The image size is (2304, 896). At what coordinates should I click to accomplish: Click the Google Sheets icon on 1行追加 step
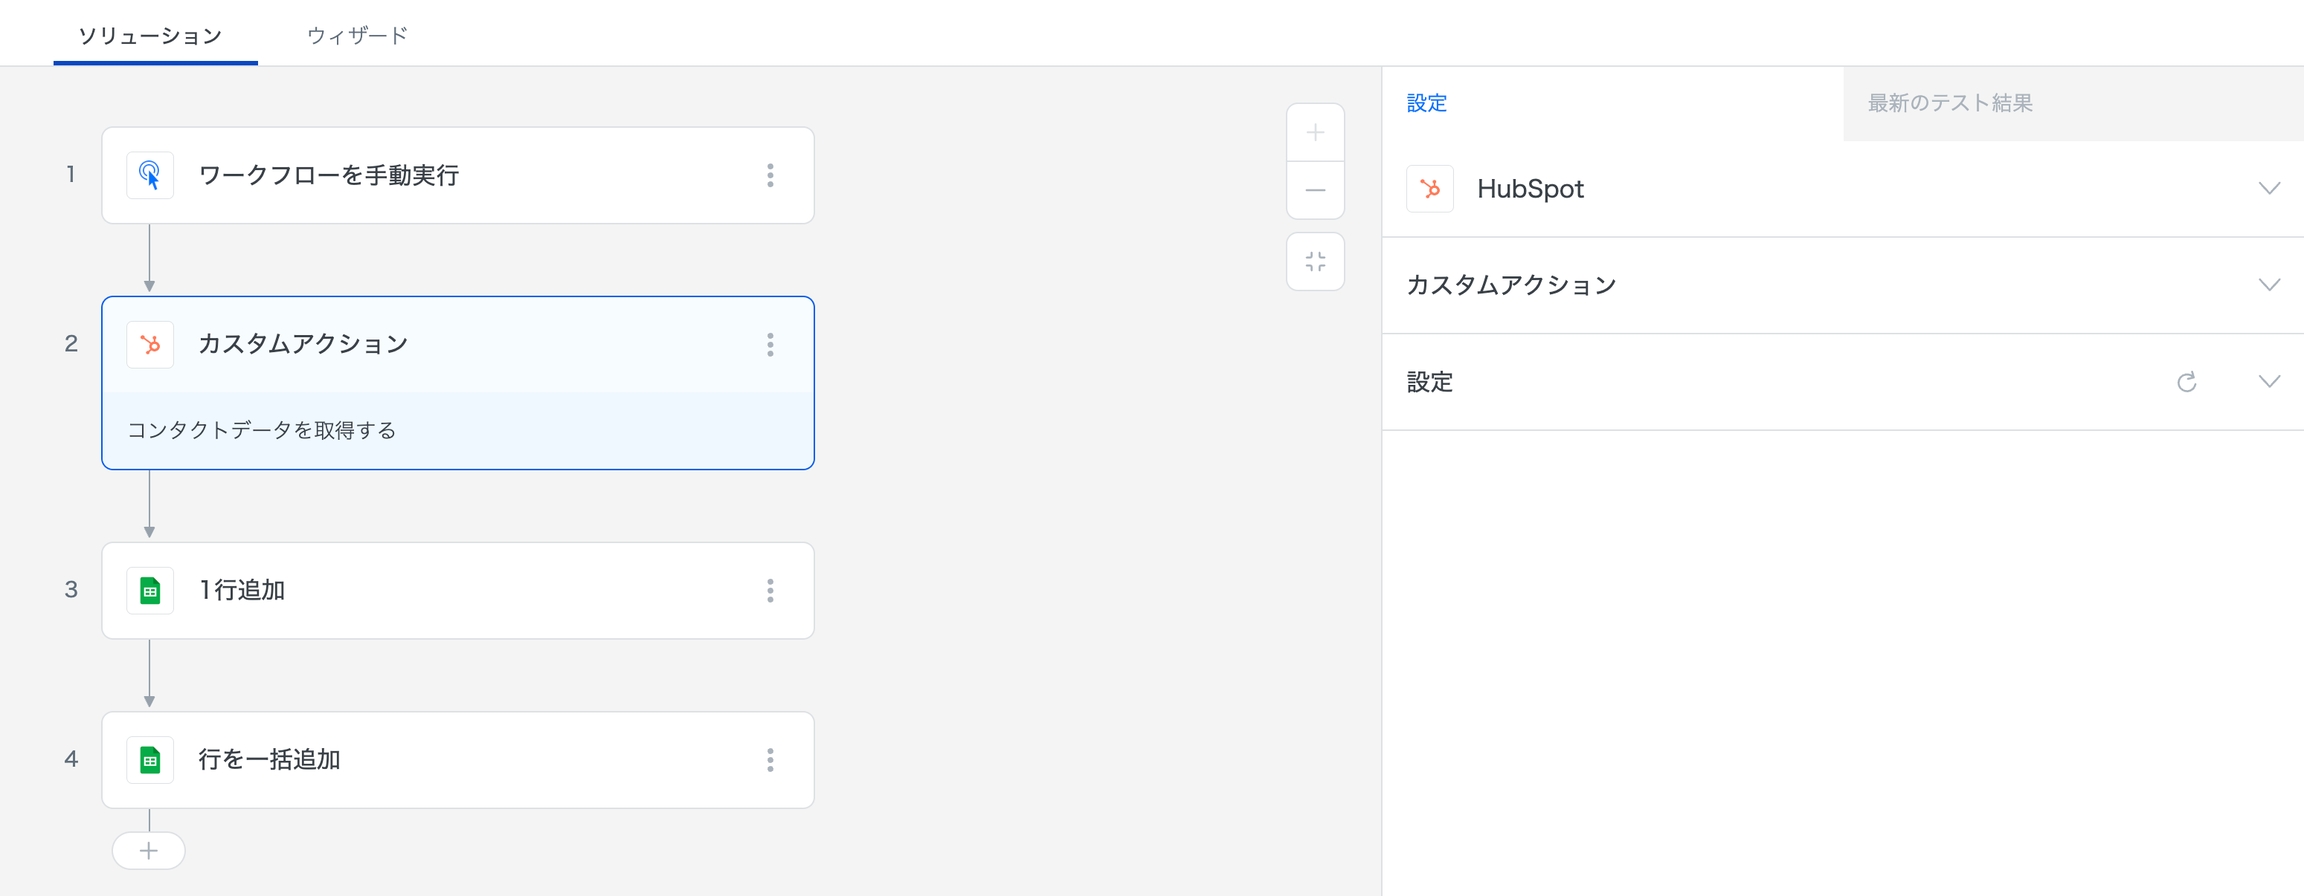tap(150, 591)
